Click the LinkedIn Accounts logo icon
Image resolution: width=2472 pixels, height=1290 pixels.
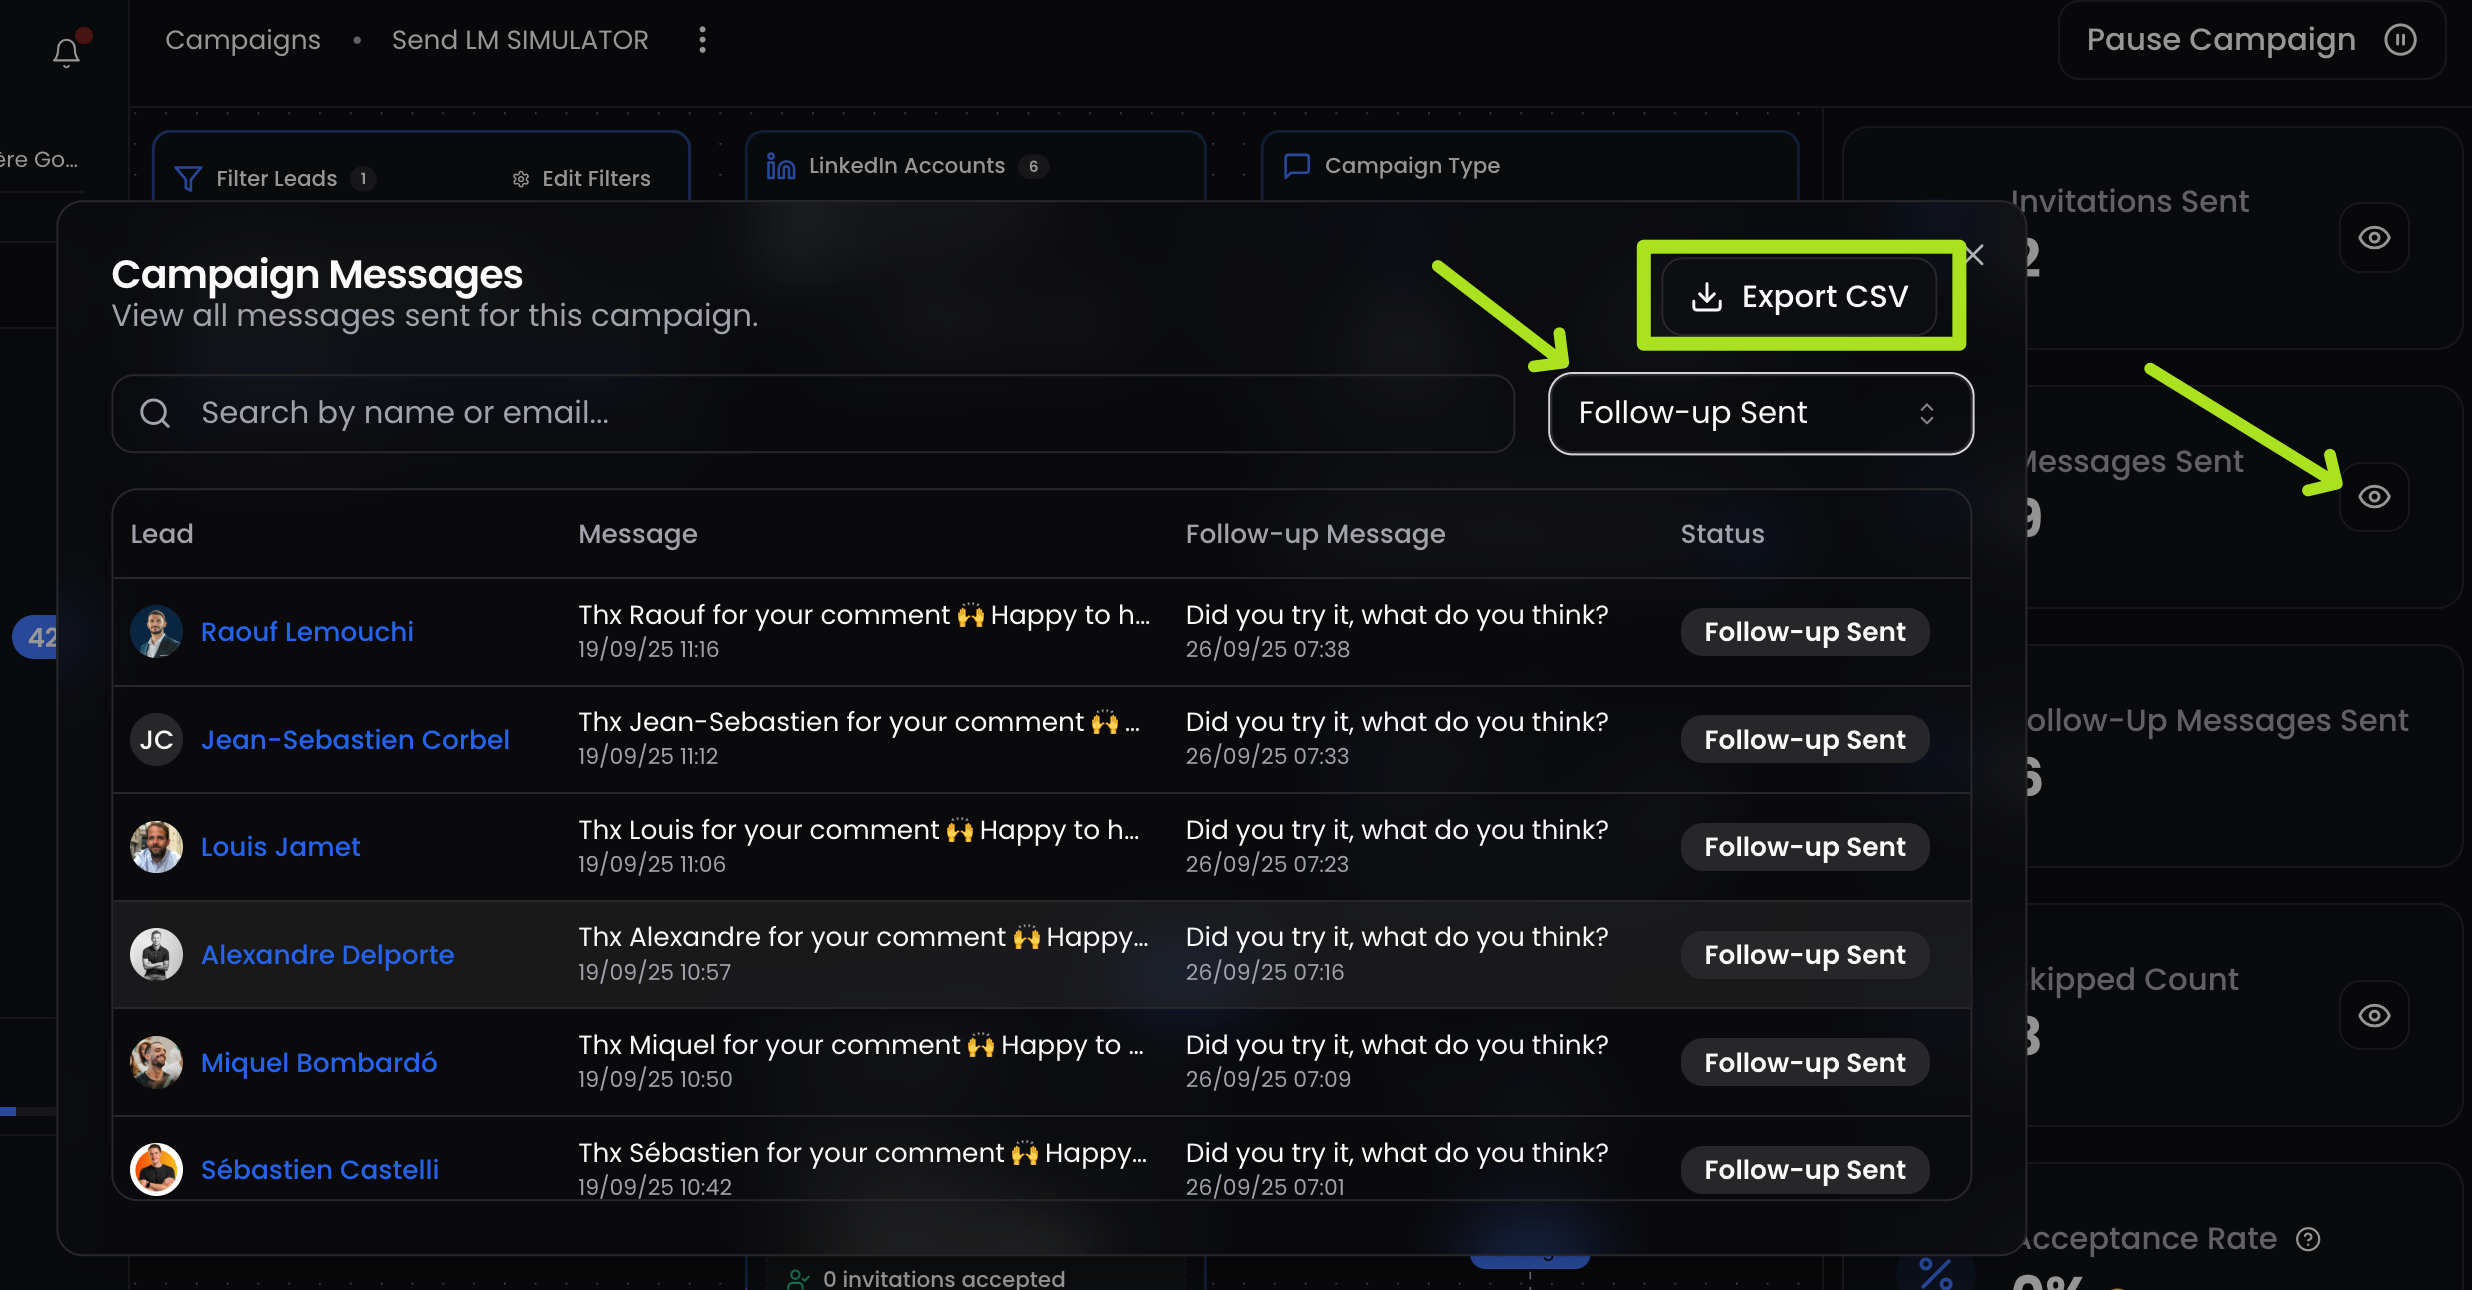pyautogui.click(x=781, y=166)
